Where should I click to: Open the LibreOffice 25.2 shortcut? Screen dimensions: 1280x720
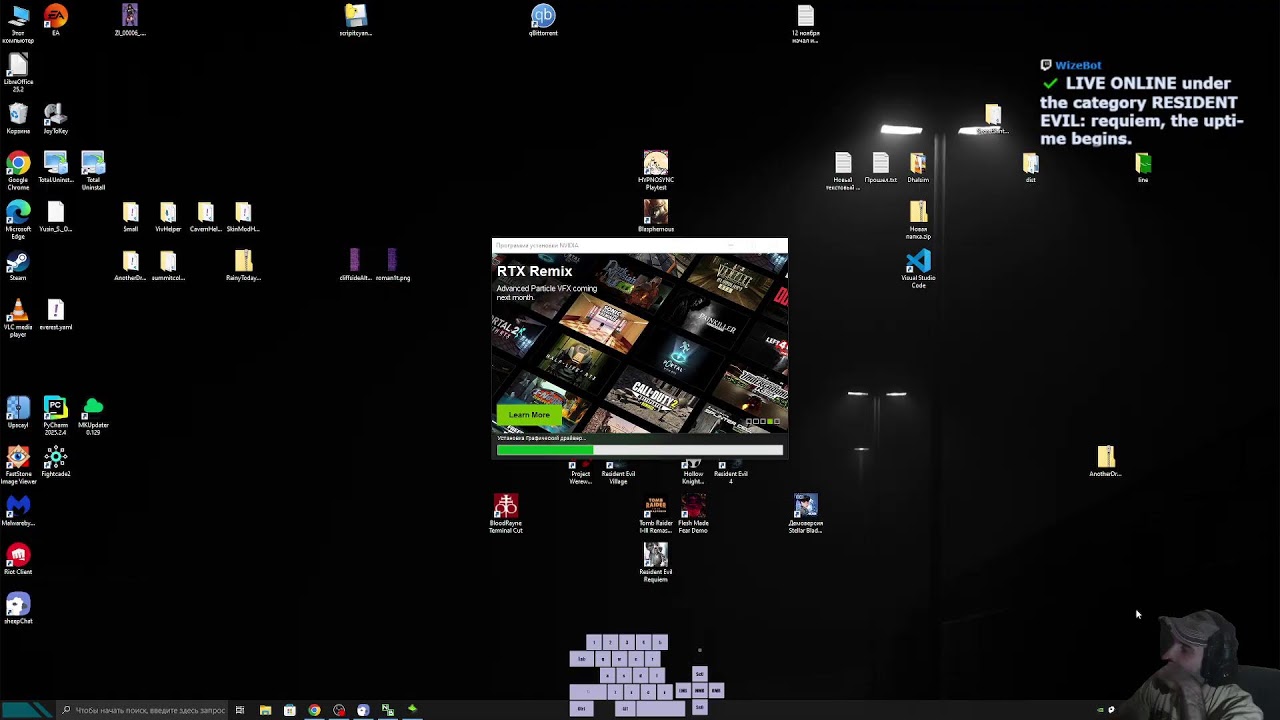(18, 72)
